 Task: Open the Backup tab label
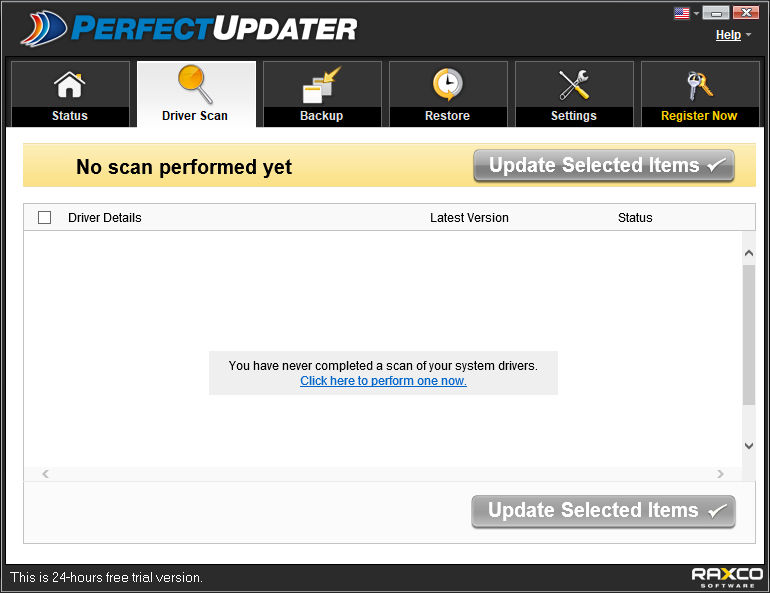pos(322,116)
